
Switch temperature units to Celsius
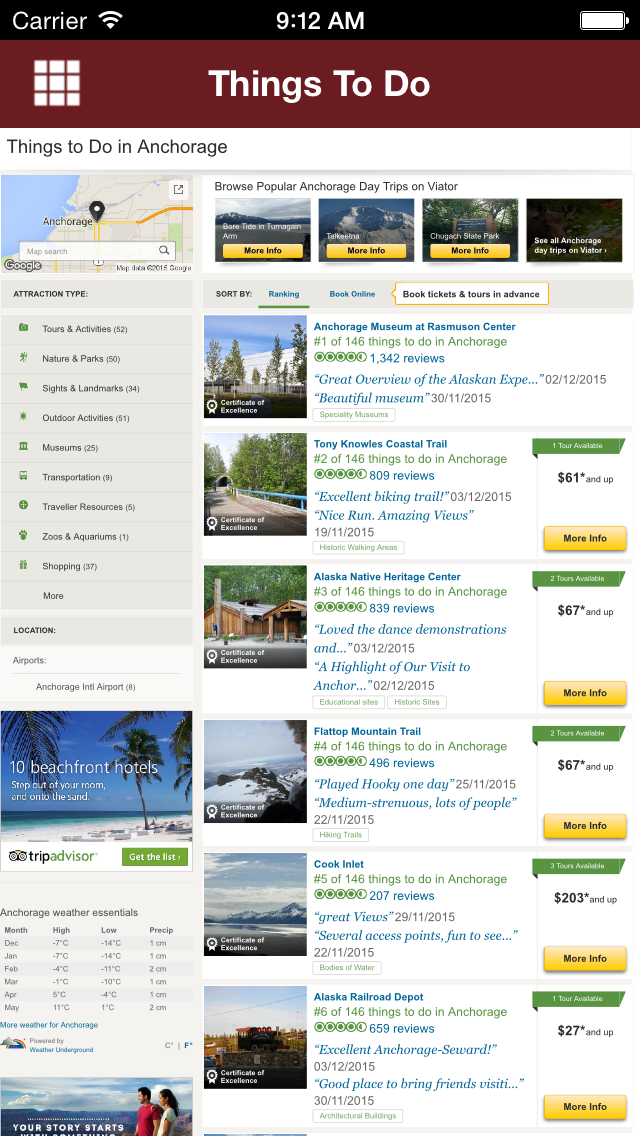click(x=169, y=1045)
